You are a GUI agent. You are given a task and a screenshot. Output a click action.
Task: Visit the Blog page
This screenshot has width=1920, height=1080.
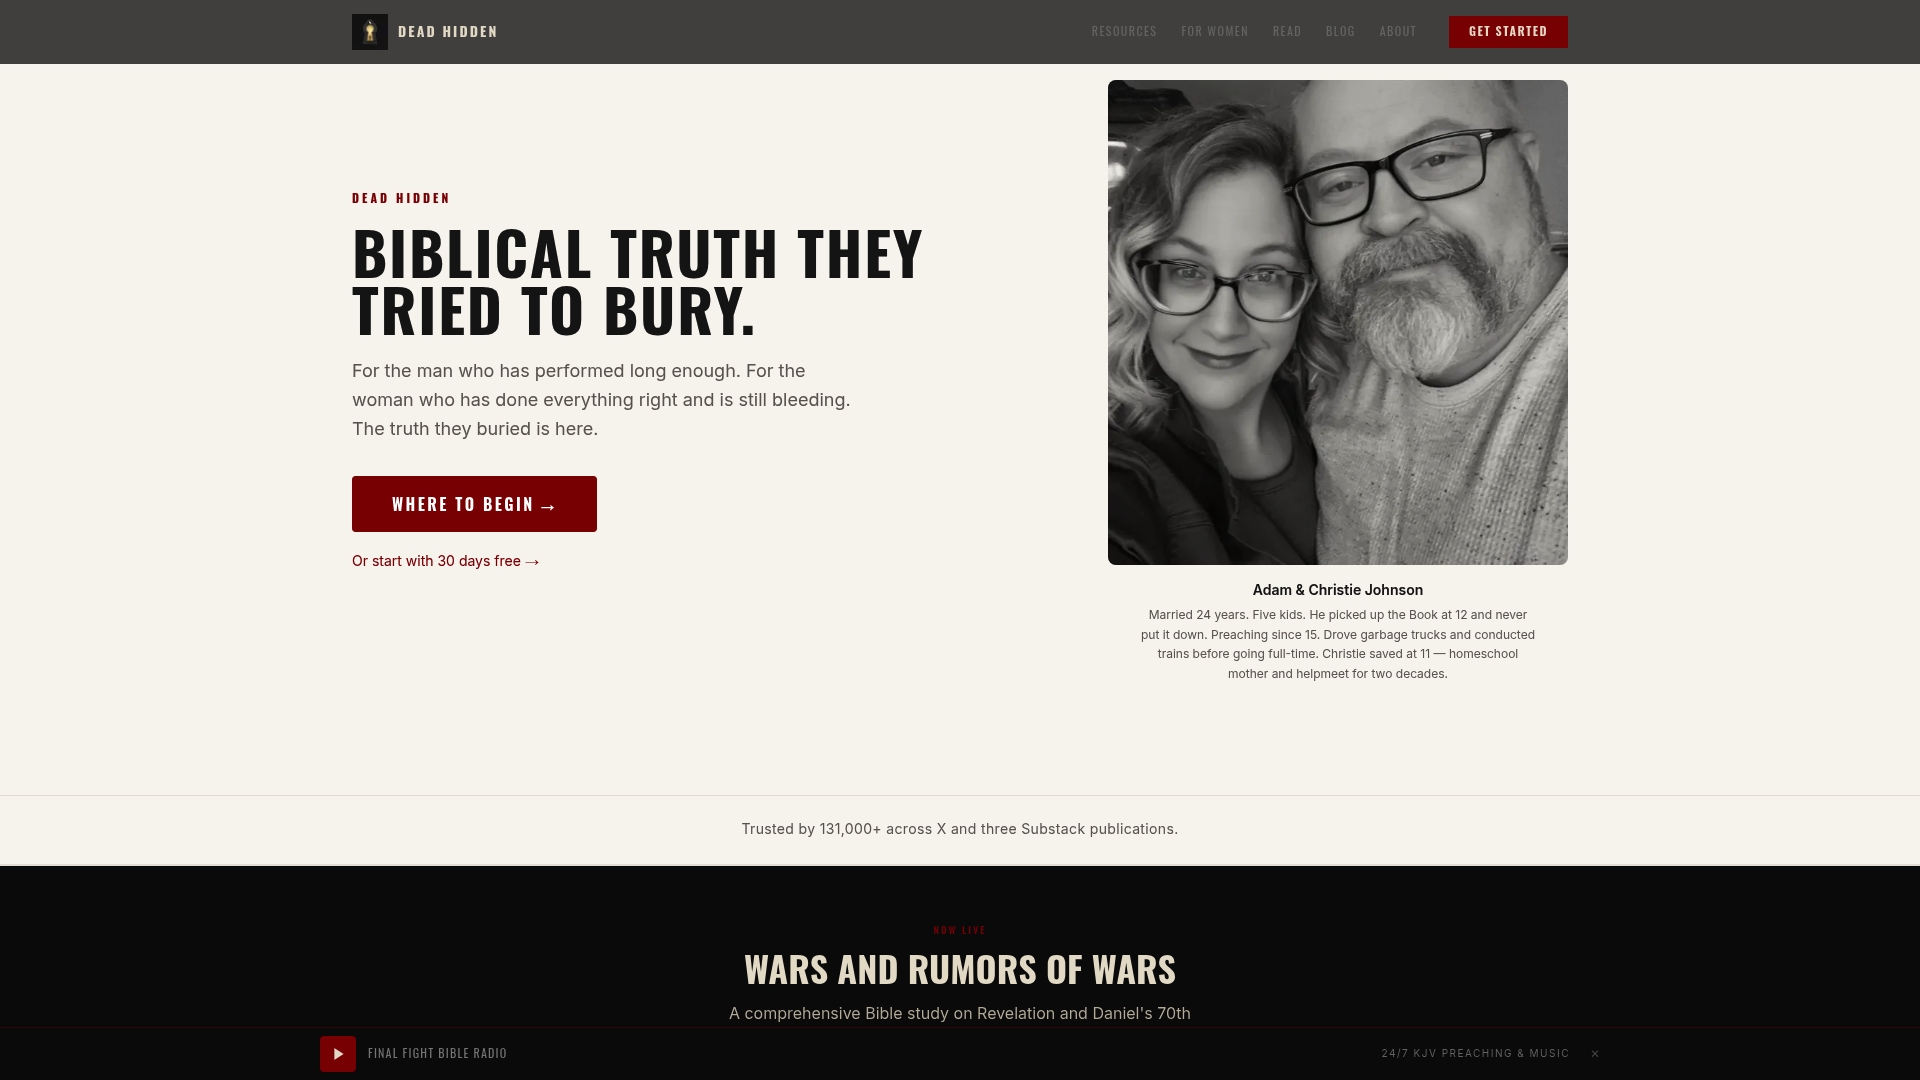click(x=1340, y=32)
